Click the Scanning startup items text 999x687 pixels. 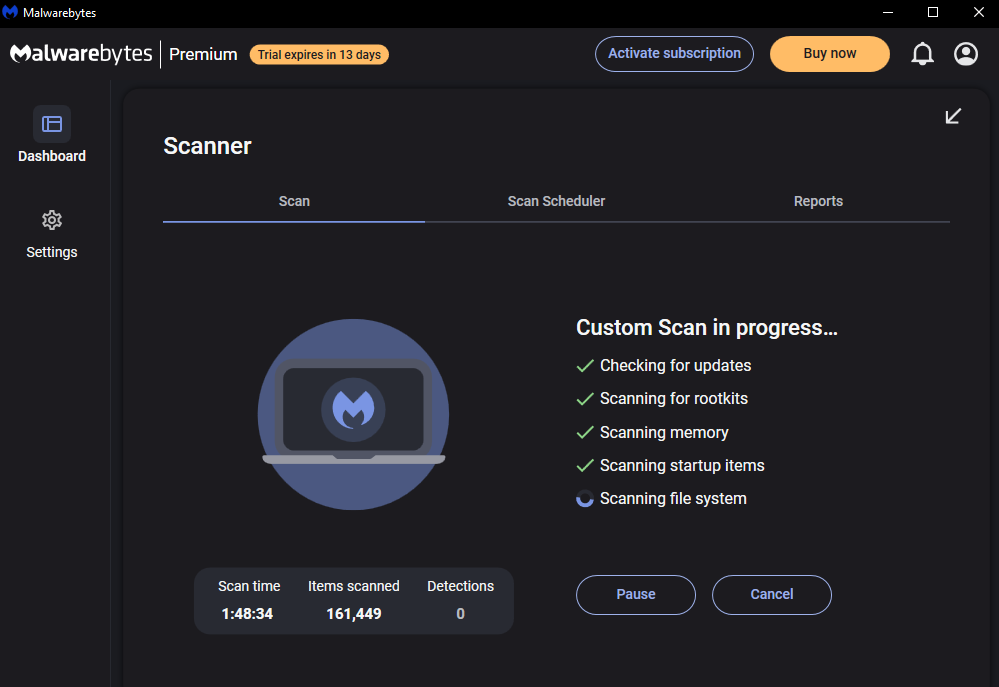[x=682, y=466]
